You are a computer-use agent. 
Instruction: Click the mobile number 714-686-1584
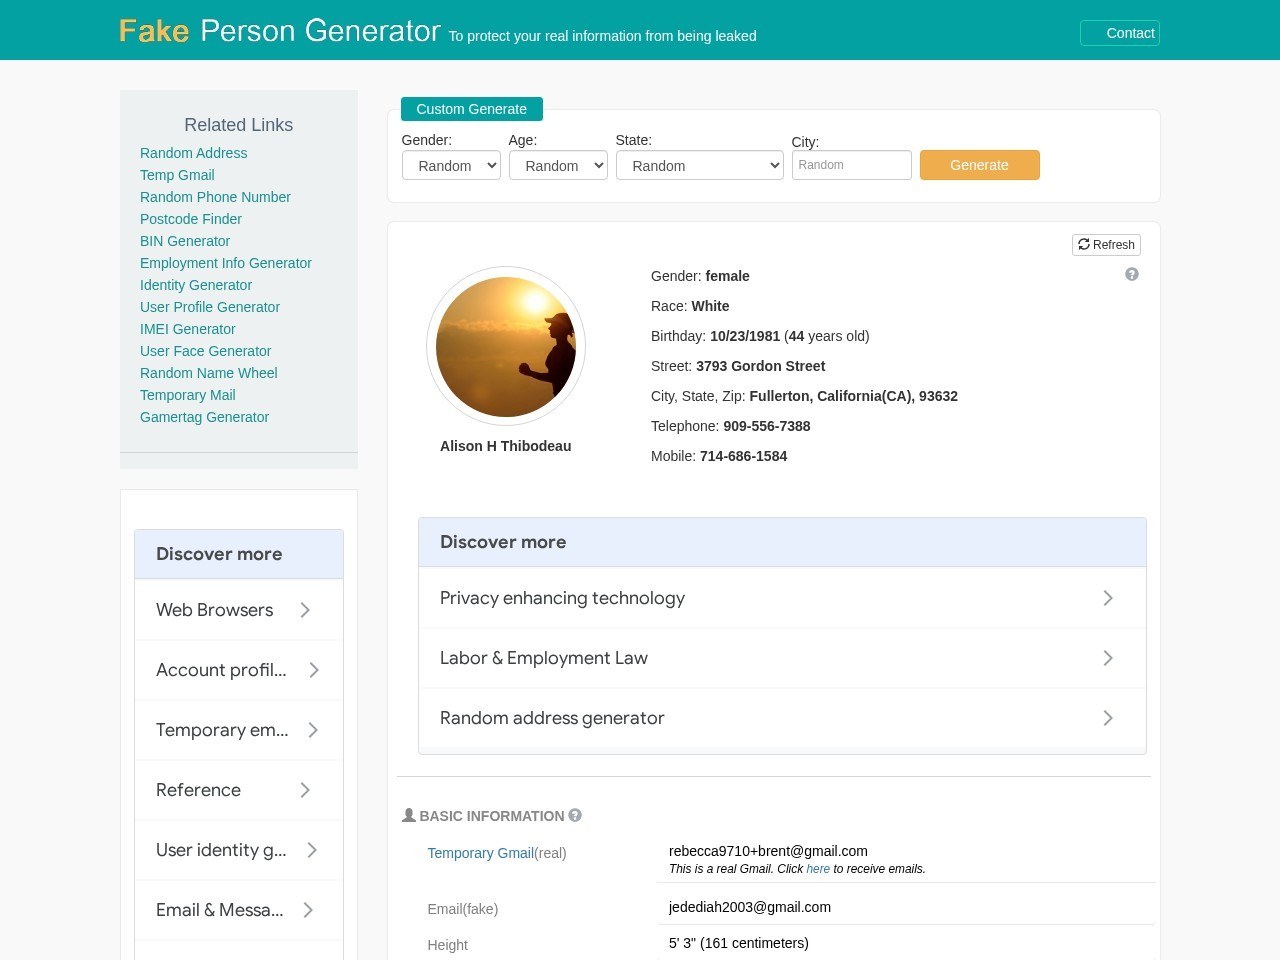coord(744,456)
